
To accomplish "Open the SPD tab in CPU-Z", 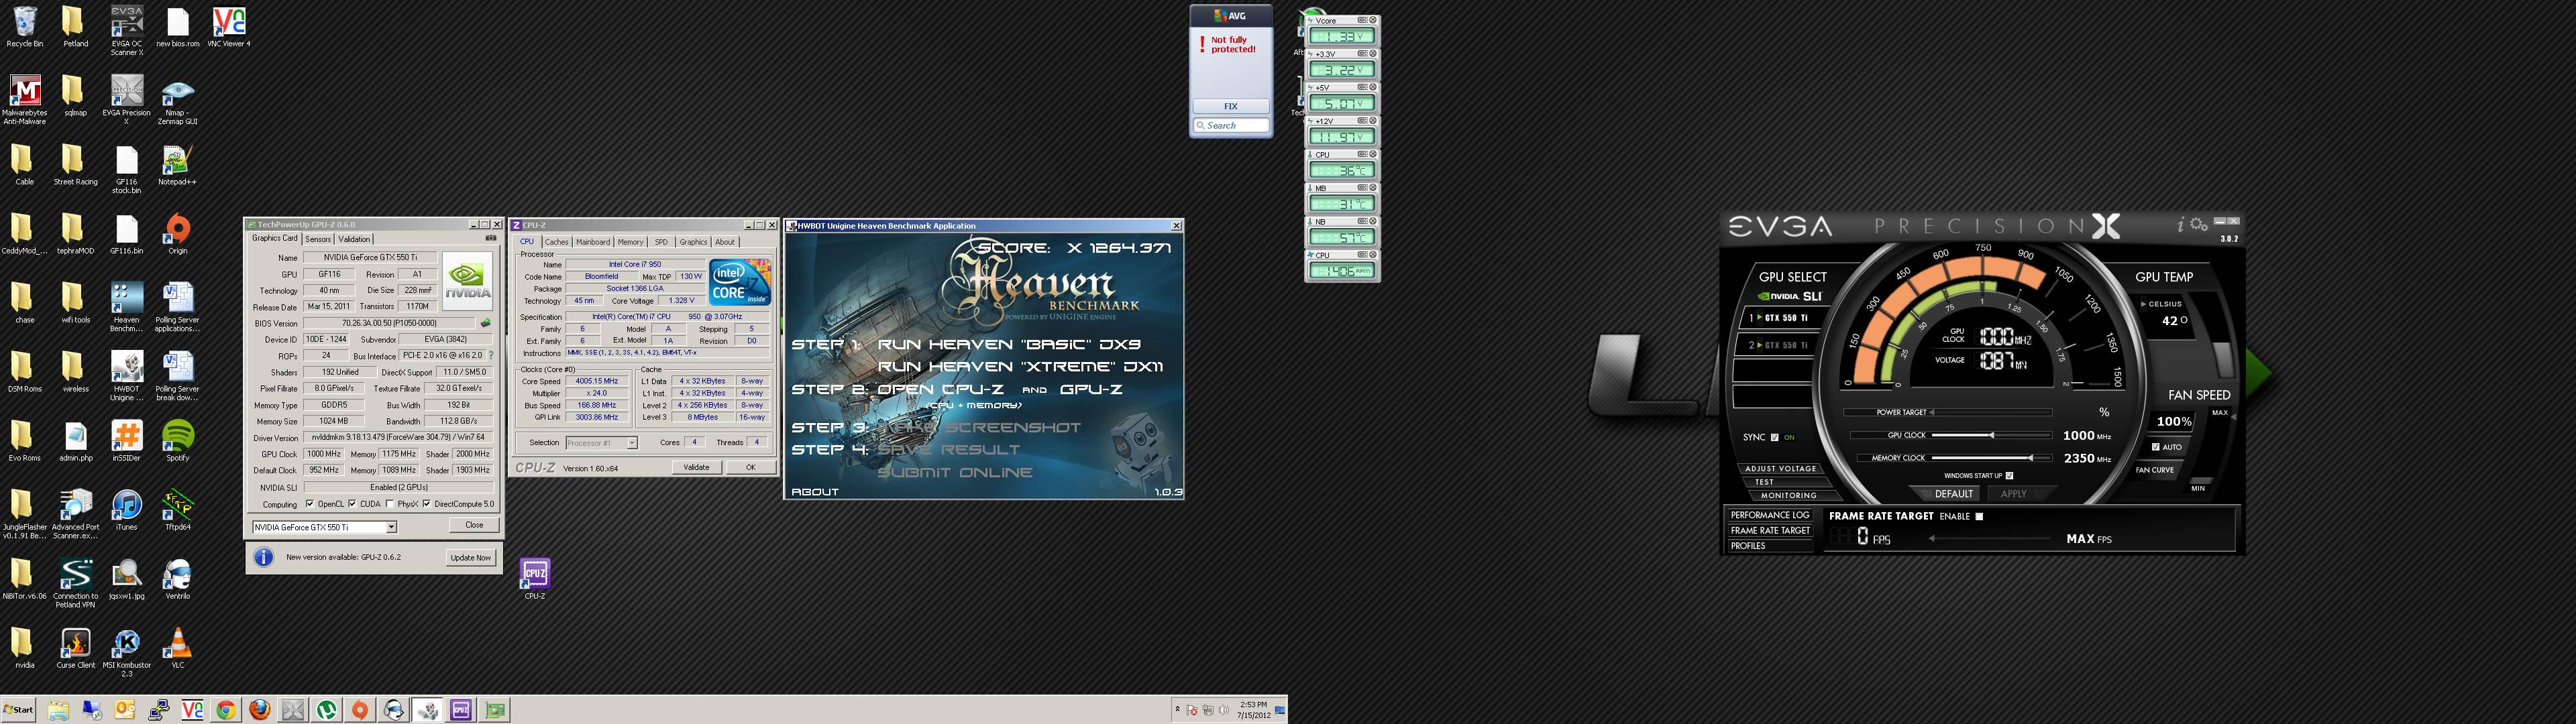I will (661, 242).
